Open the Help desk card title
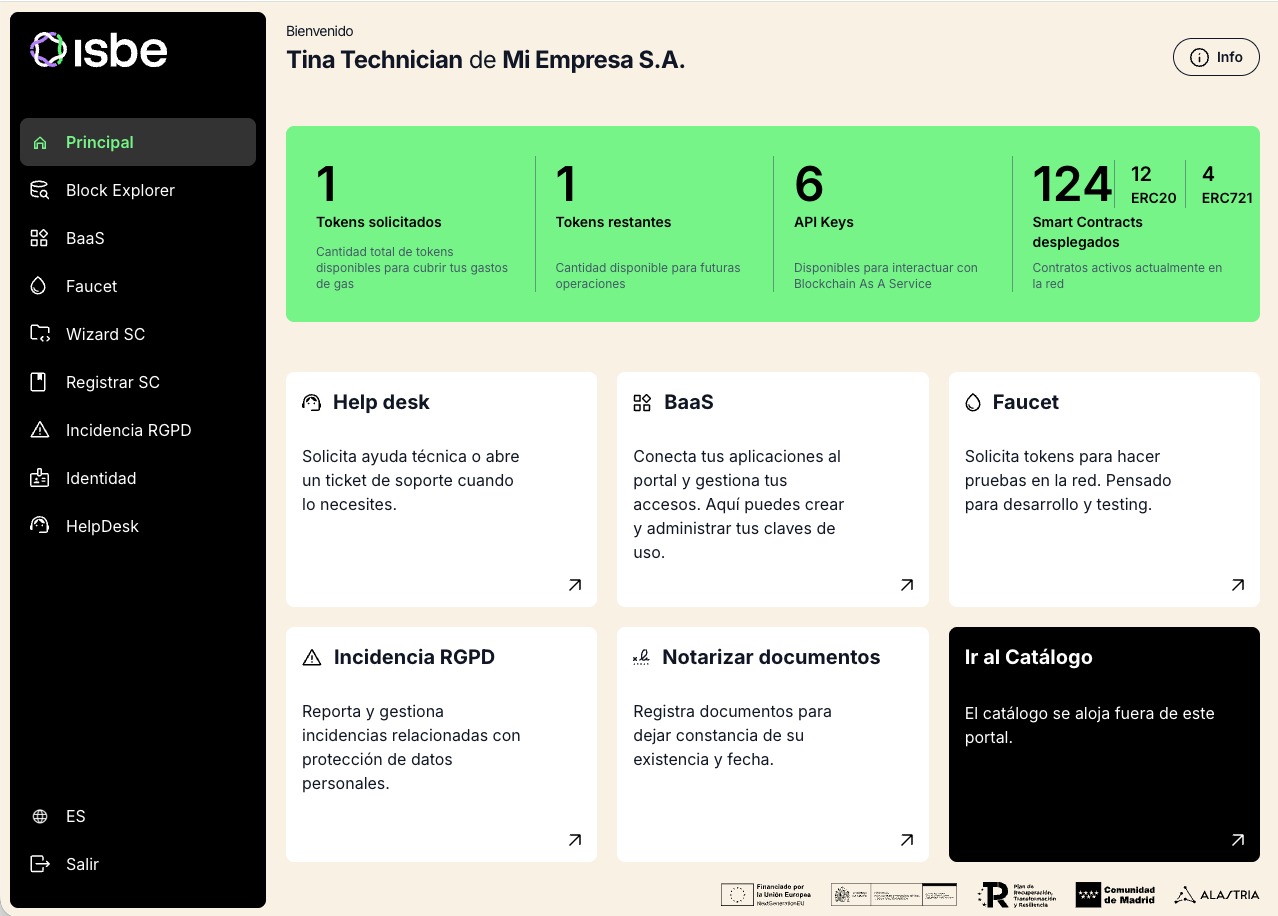Image resolution: width=1278 pixels, height=916 pixels. point(381,402)
